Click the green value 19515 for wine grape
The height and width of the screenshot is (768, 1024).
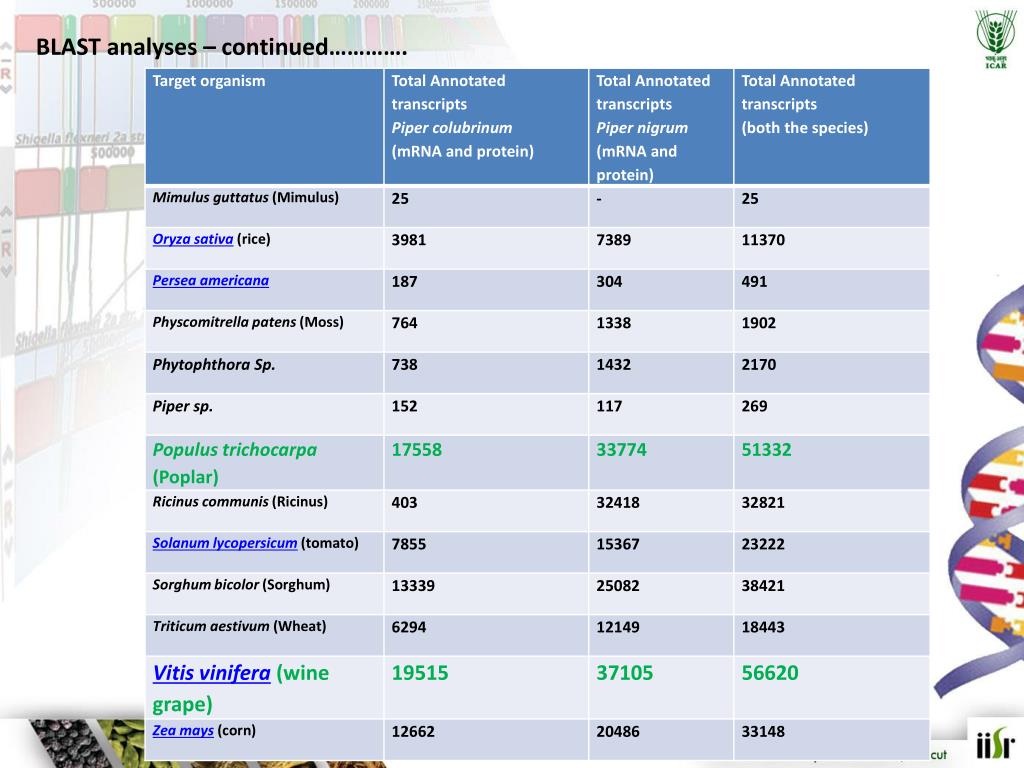[420, 673]
